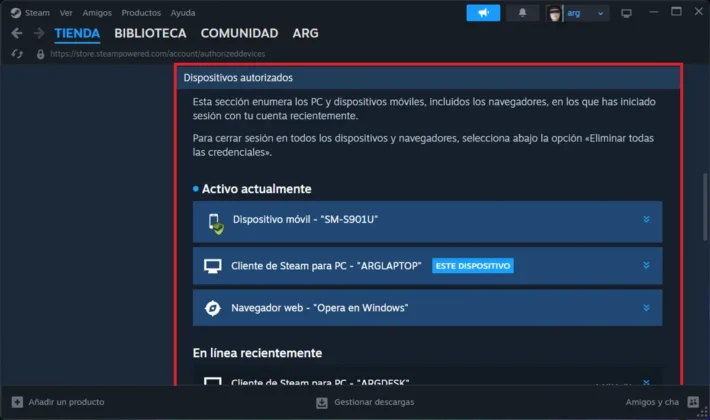Viewport: 710px width, 420px height.
Task: Open the Ayuda menu
Action: point(183,13)
